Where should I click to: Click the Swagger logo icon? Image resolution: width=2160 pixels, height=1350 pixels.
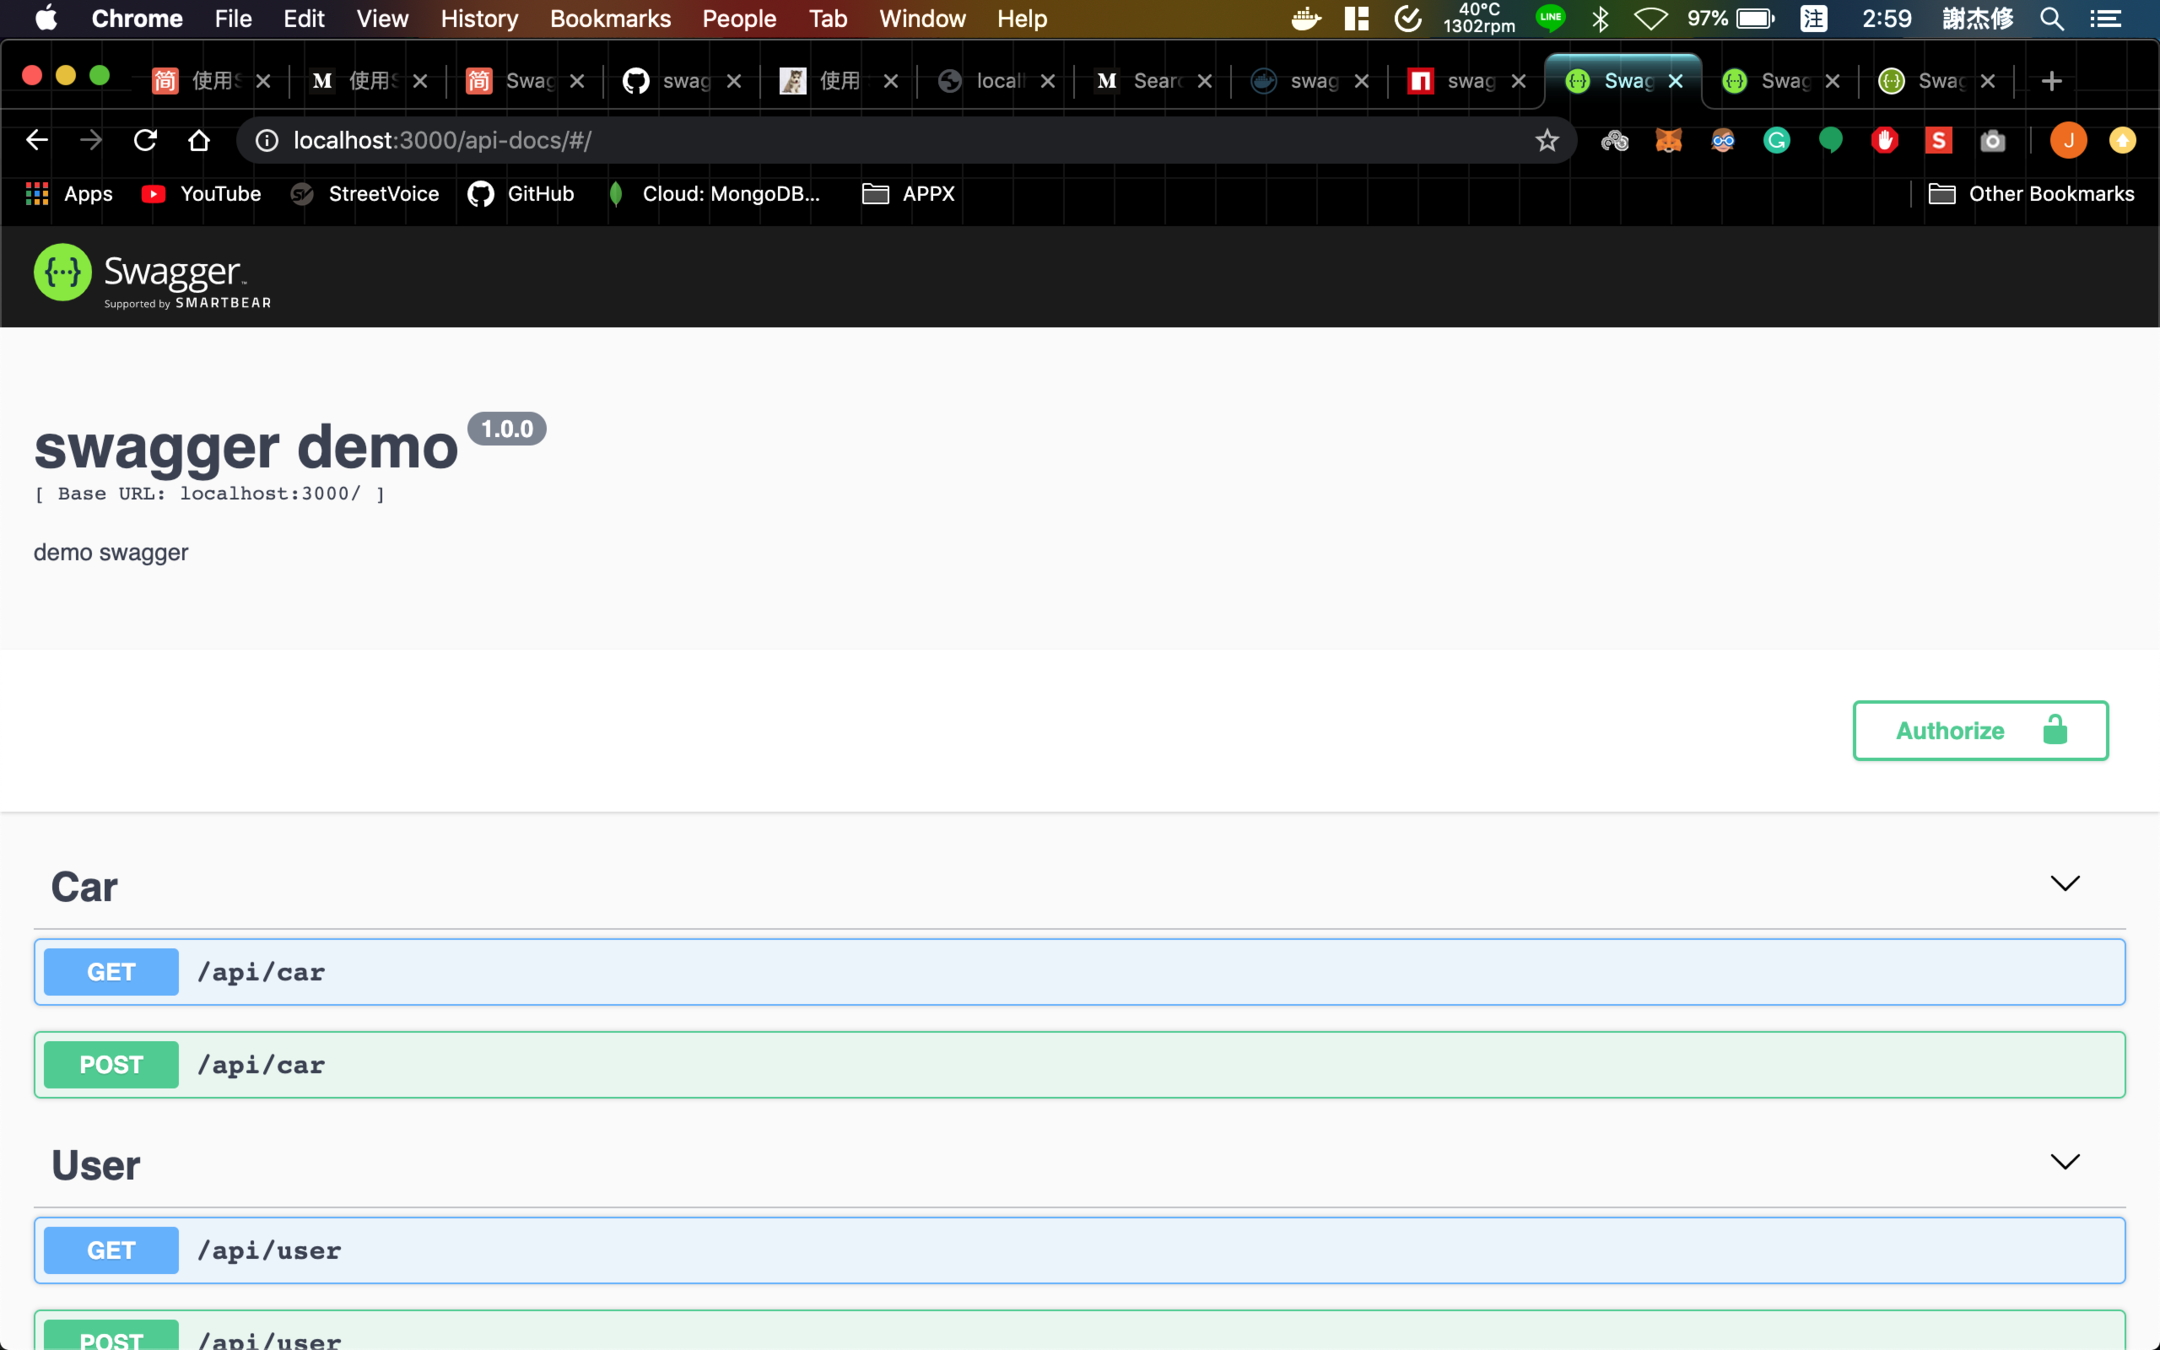point(62,273)
